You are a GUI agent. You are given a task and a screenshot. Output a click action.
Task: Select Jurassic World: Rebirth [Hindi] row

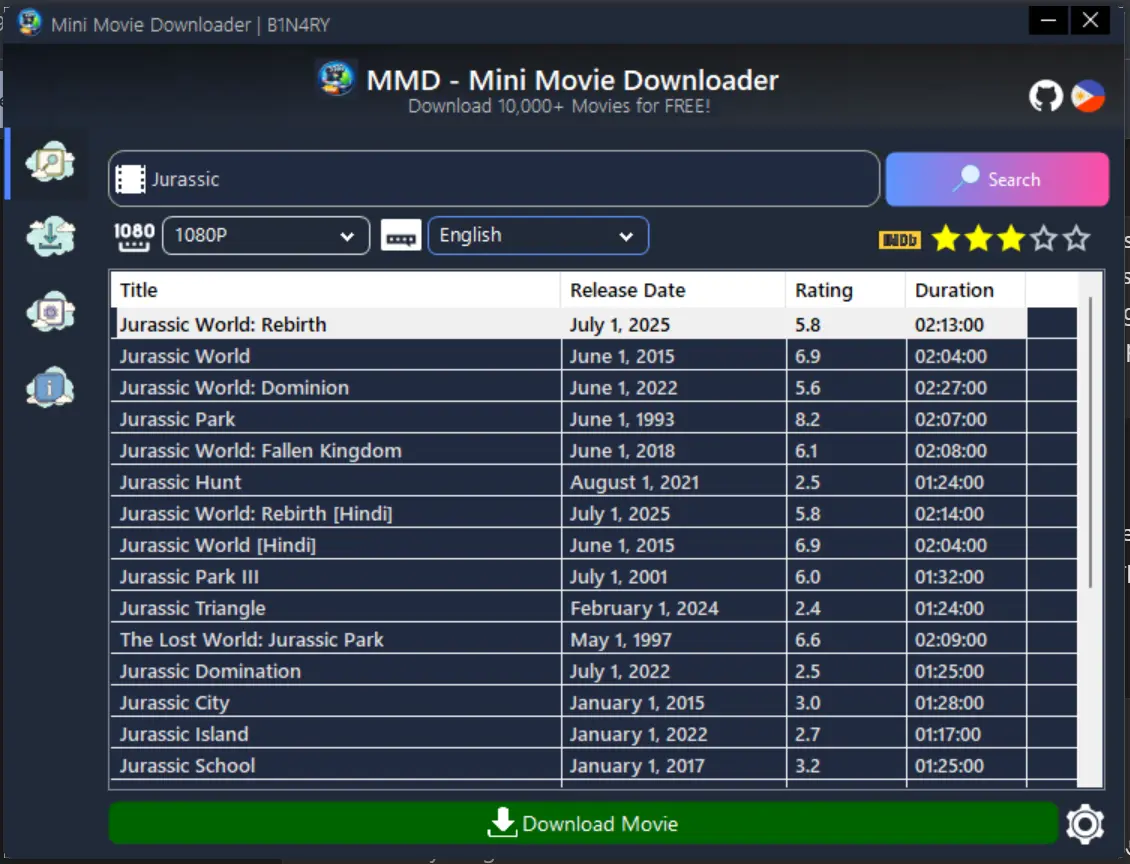pyautogui.click(x=594, y=514)
